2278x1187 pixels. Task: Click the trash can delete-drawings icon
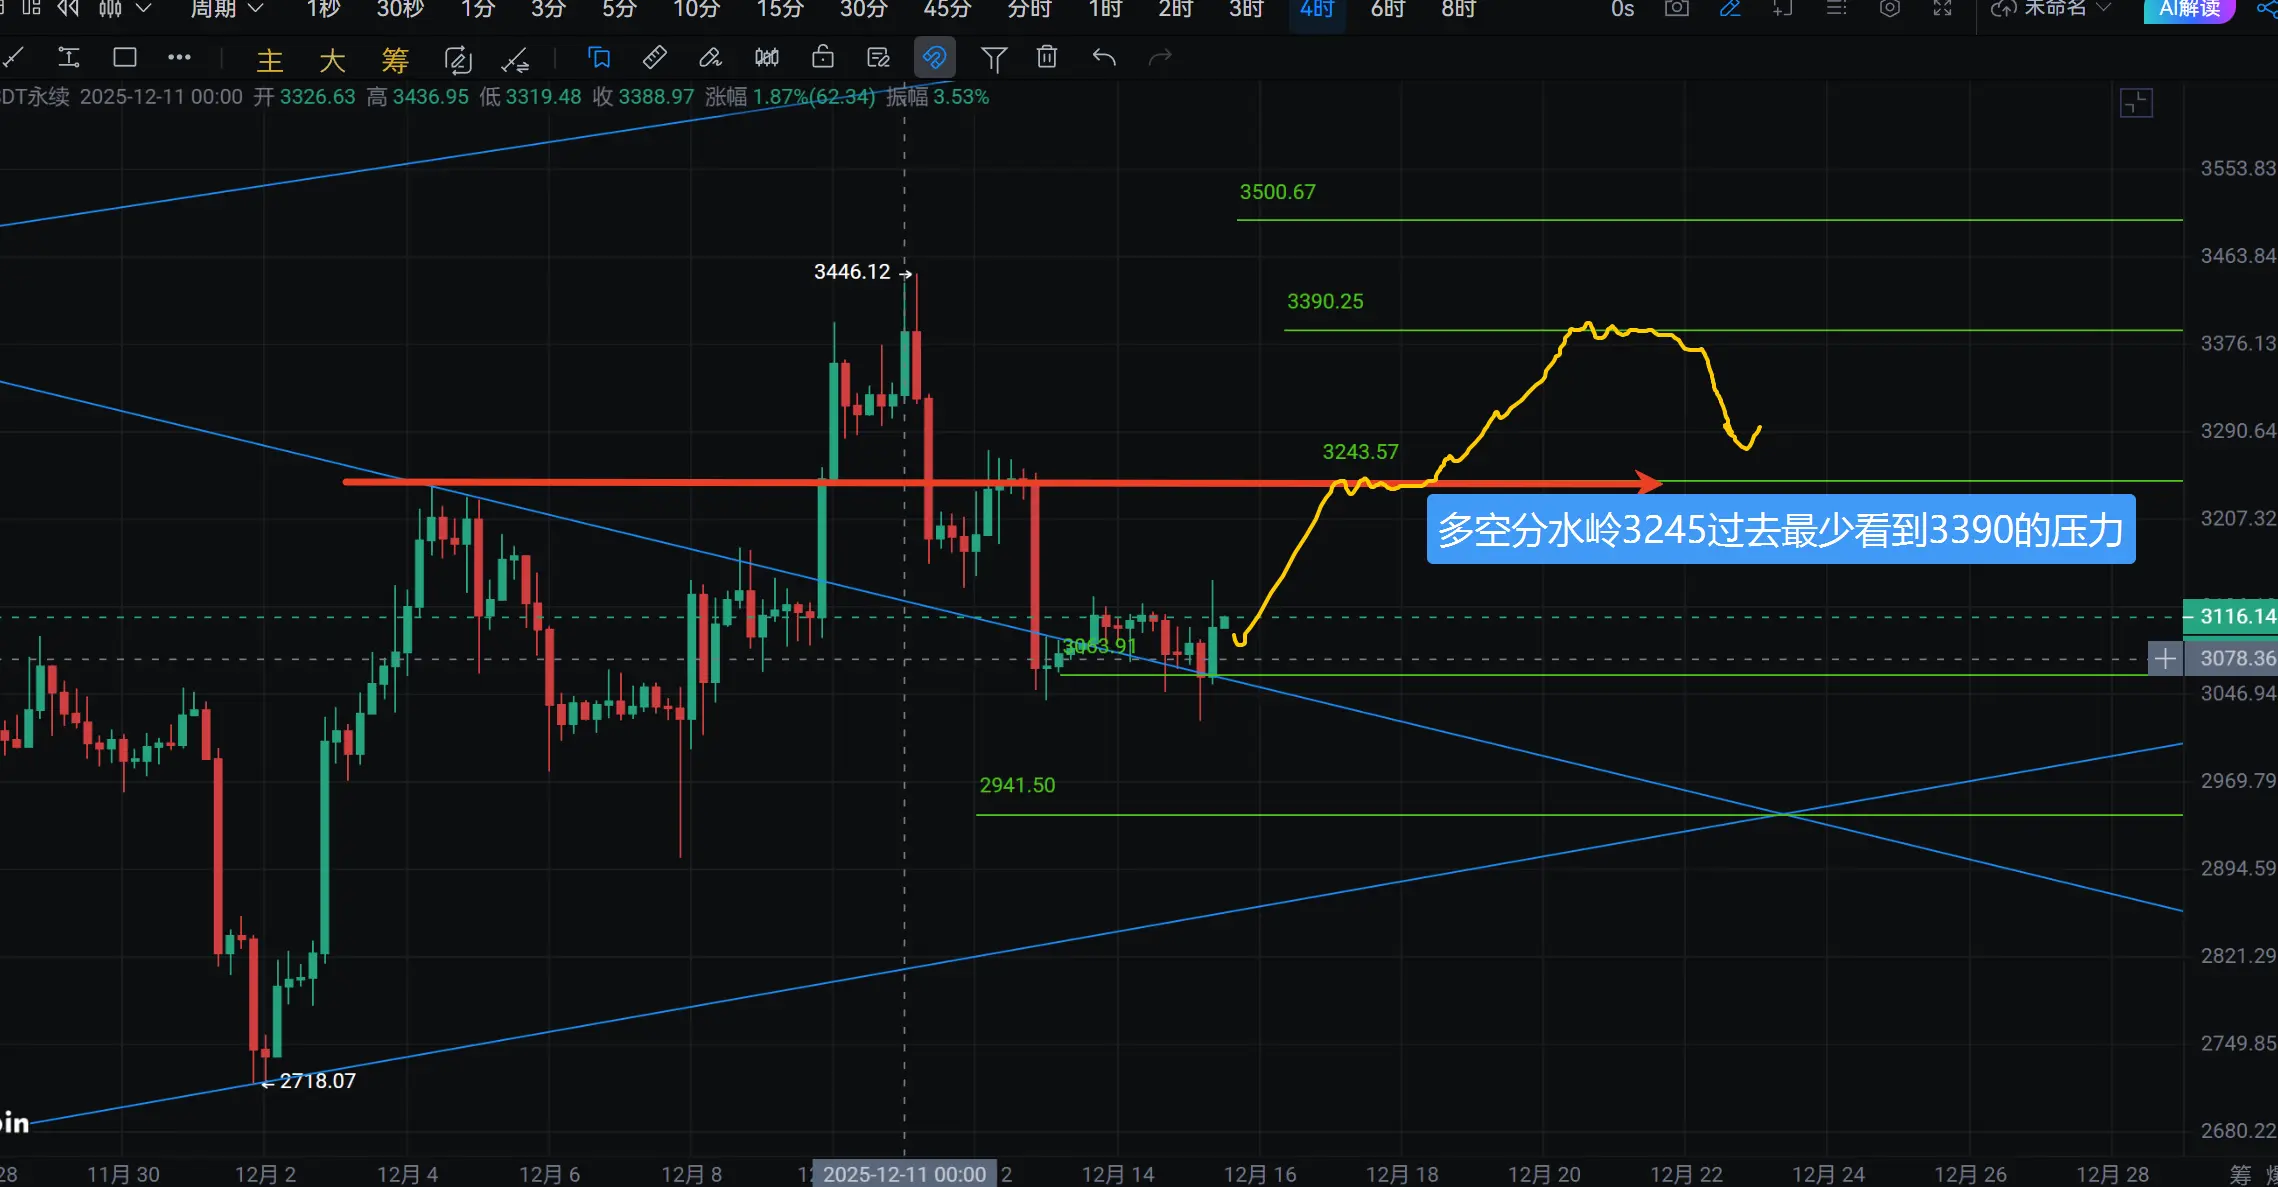tap(1046, 58)
